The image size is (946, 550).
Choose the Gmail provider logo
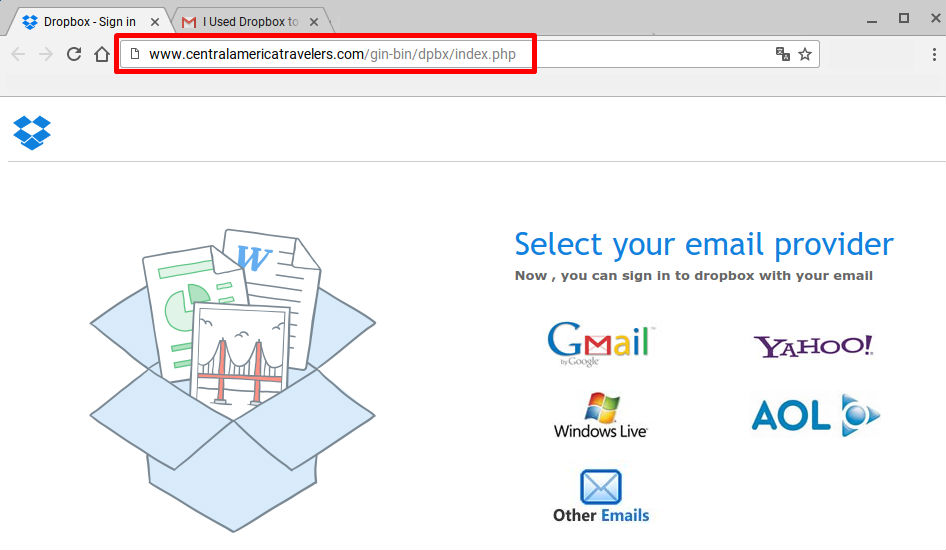(601, 344)
